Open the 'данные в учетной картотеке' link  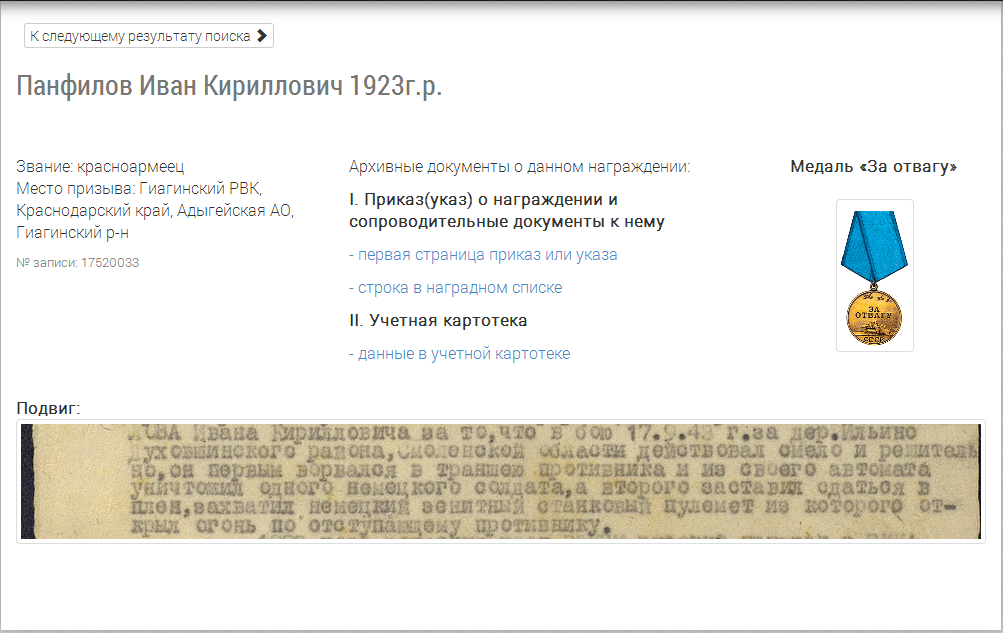coord(459,354)
